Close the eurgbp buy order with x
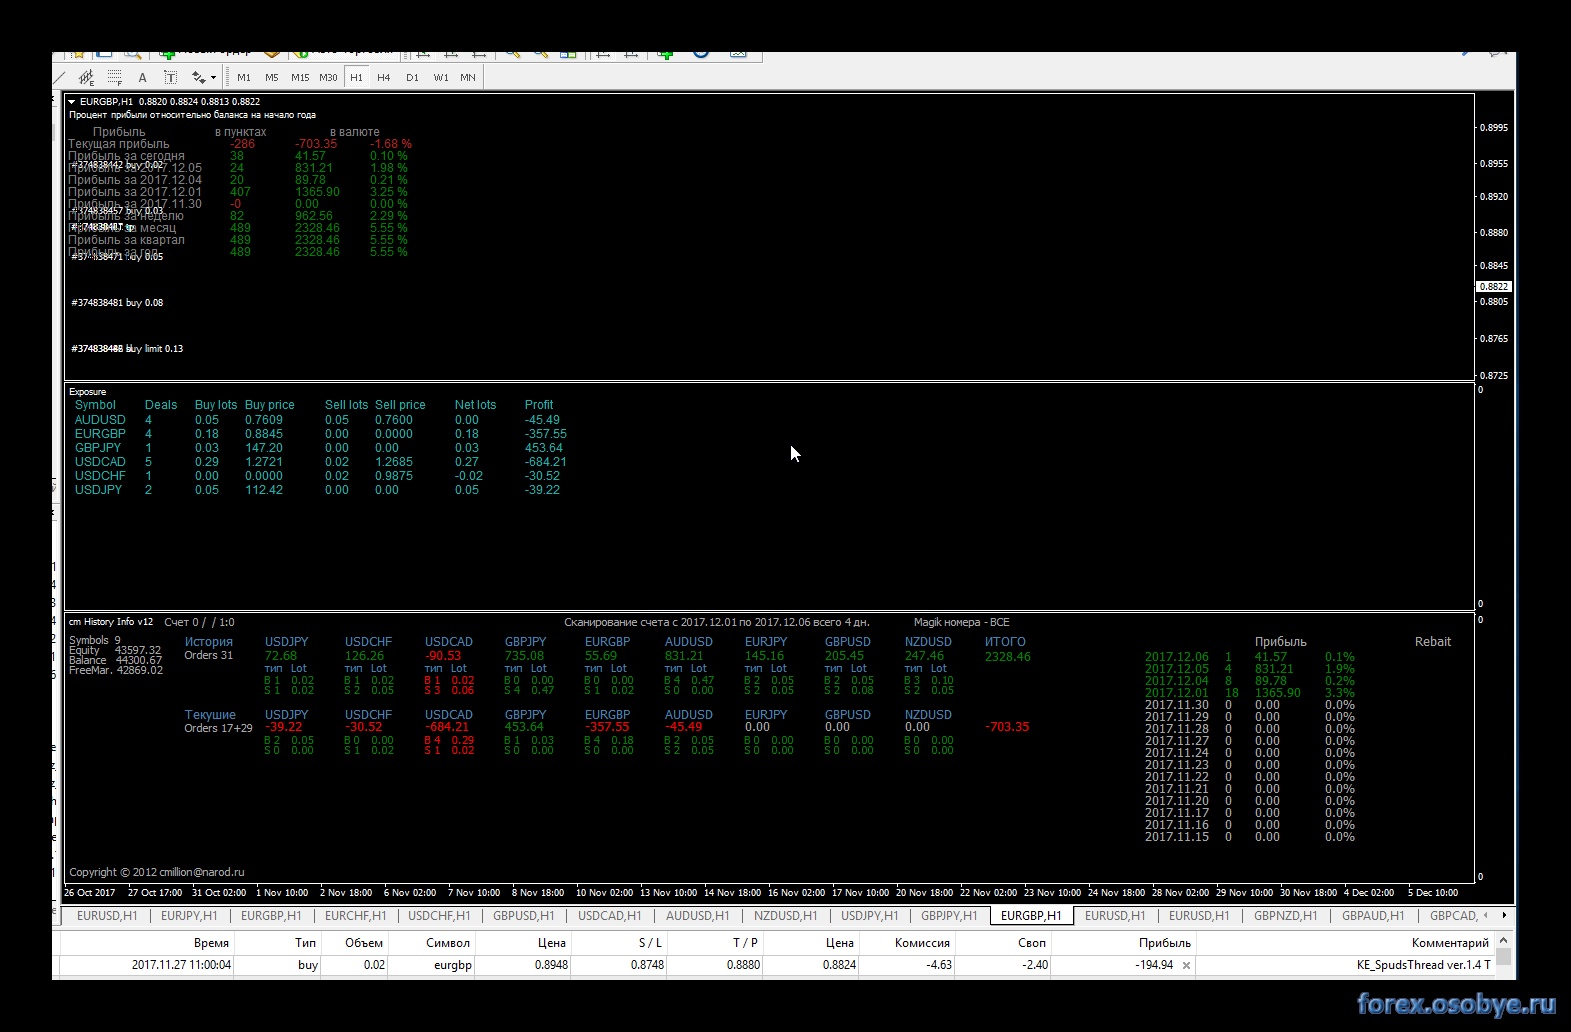1571x1032 pixels. 1186,966
